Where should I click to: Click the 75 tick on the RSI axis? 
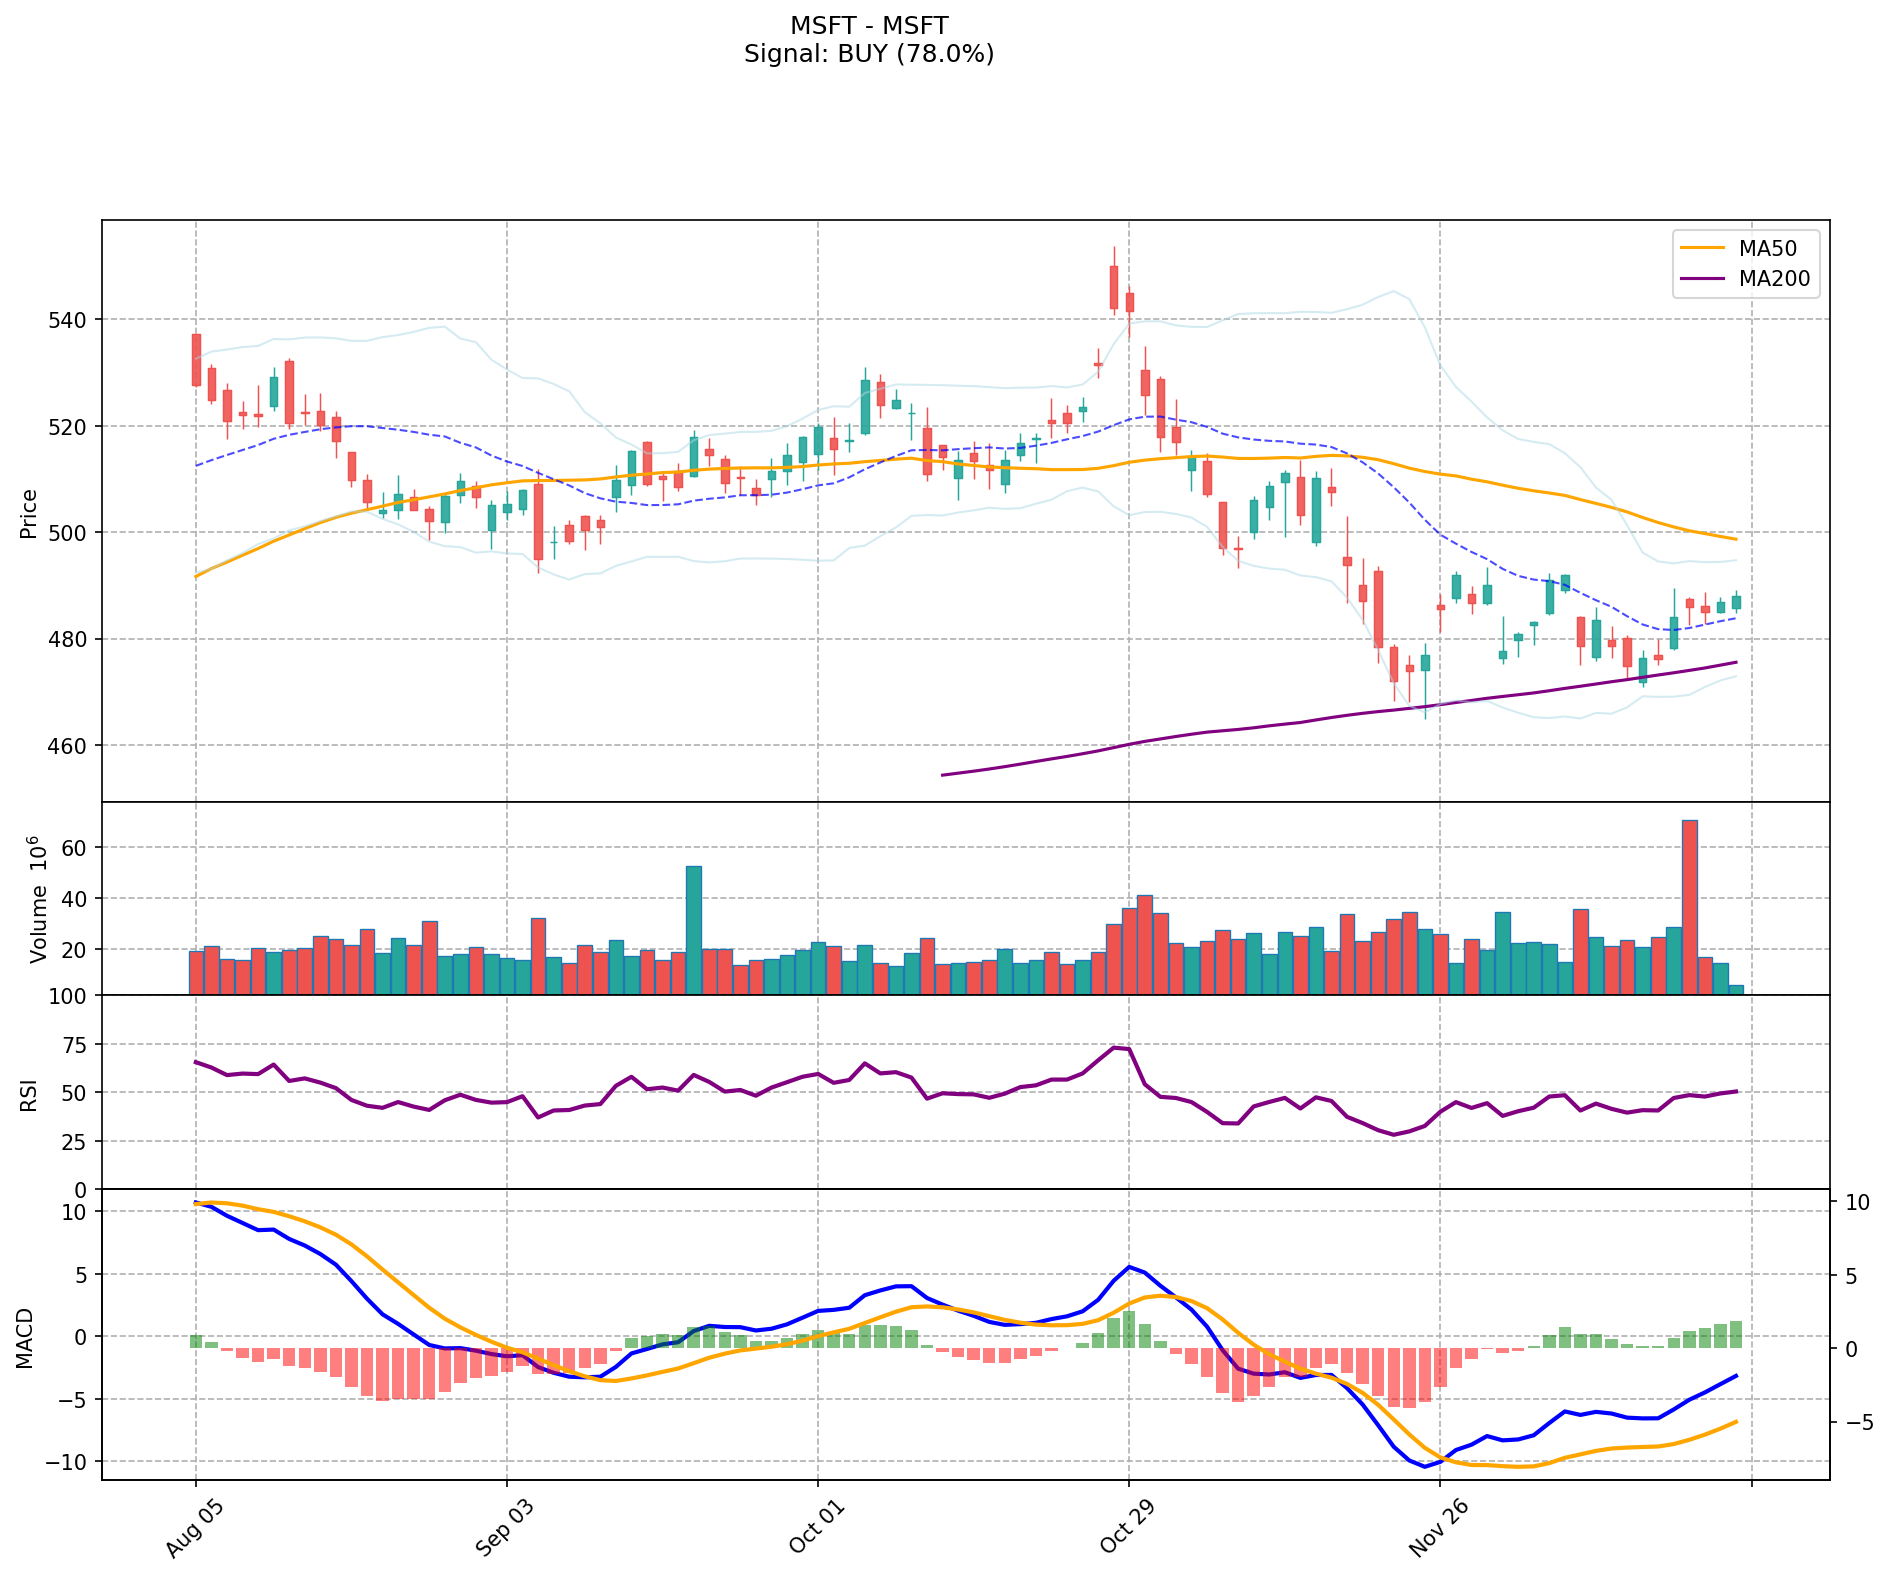coord(75,1045)
